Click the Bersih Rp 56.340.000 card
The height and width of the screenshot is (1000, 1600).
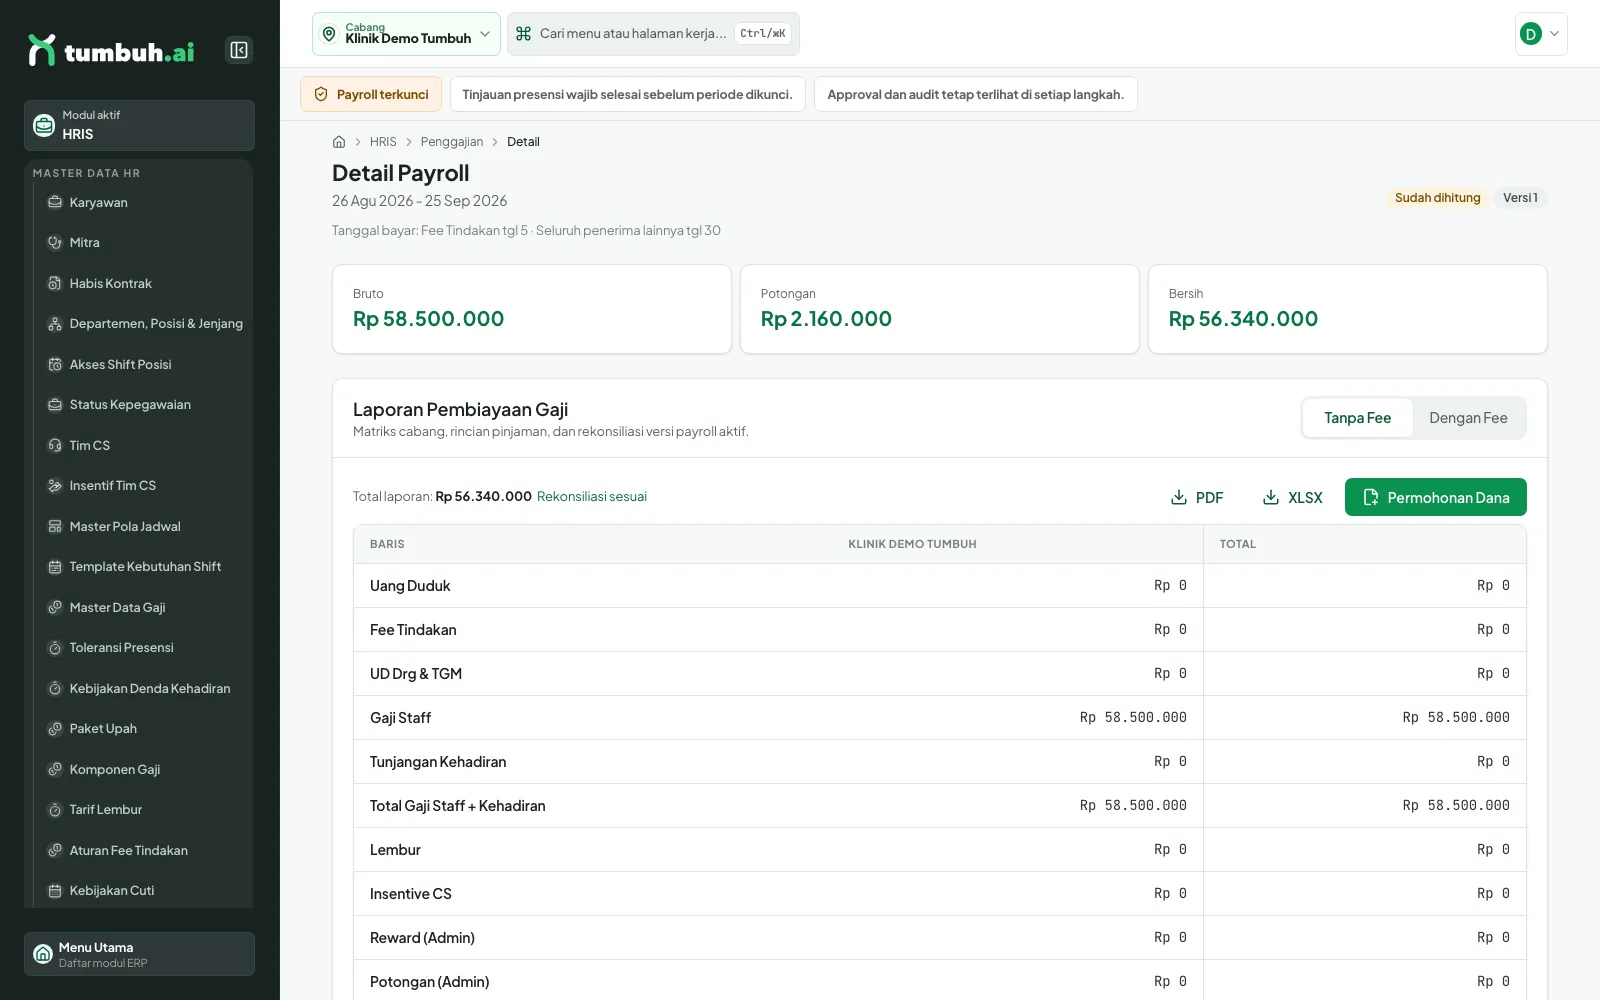pyautogui.click(x=1348, y=309)
